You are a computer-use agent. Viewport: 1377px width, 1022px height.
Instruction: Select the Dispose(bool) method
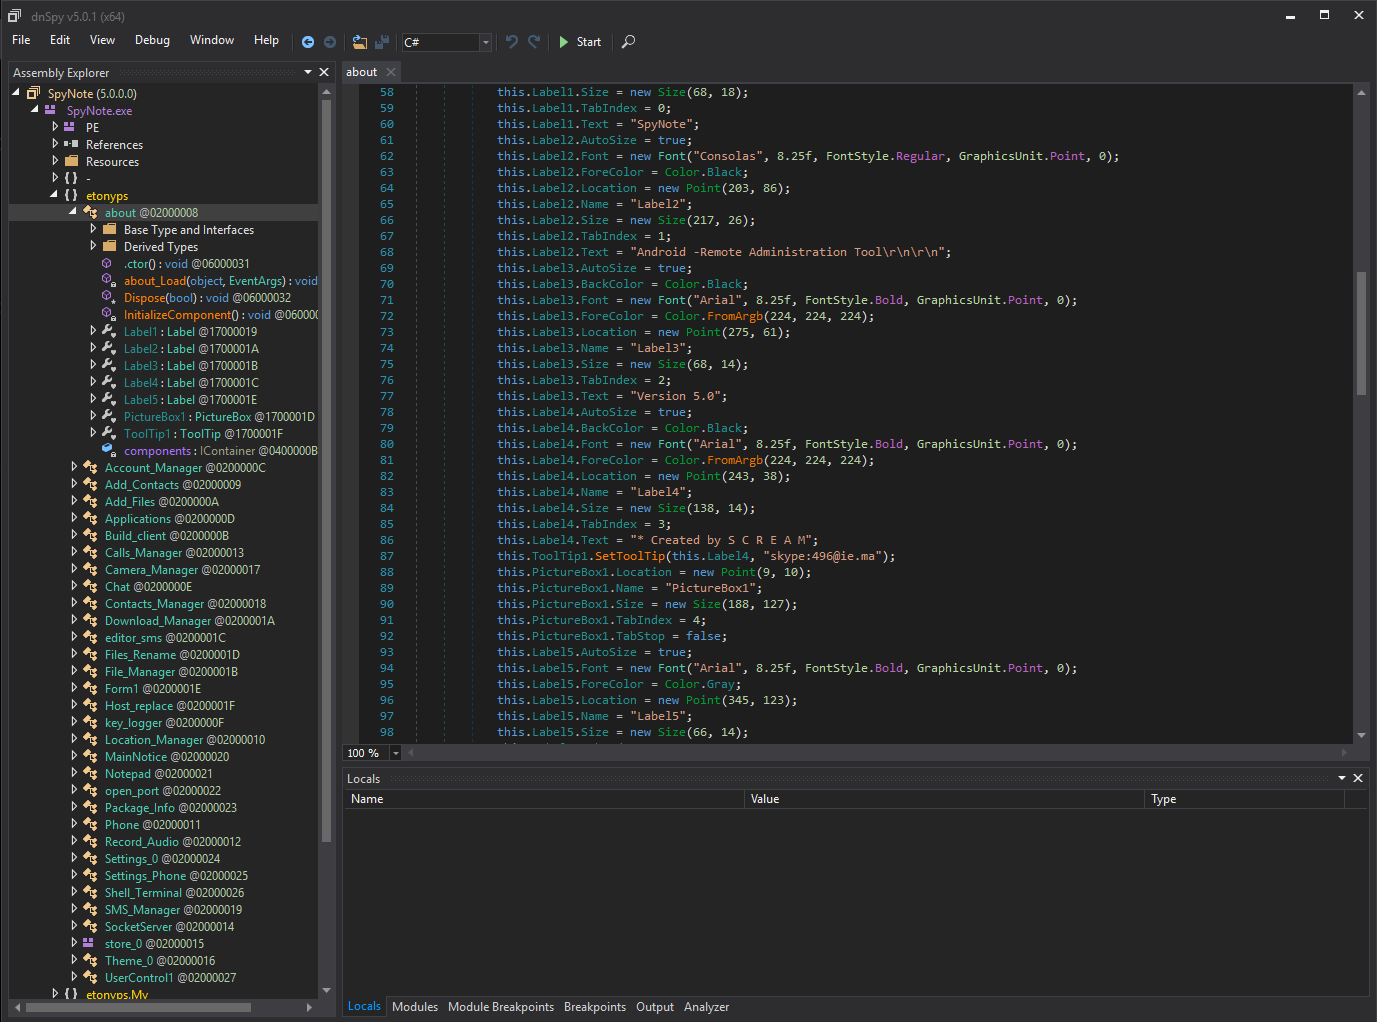tap(208, 297)
